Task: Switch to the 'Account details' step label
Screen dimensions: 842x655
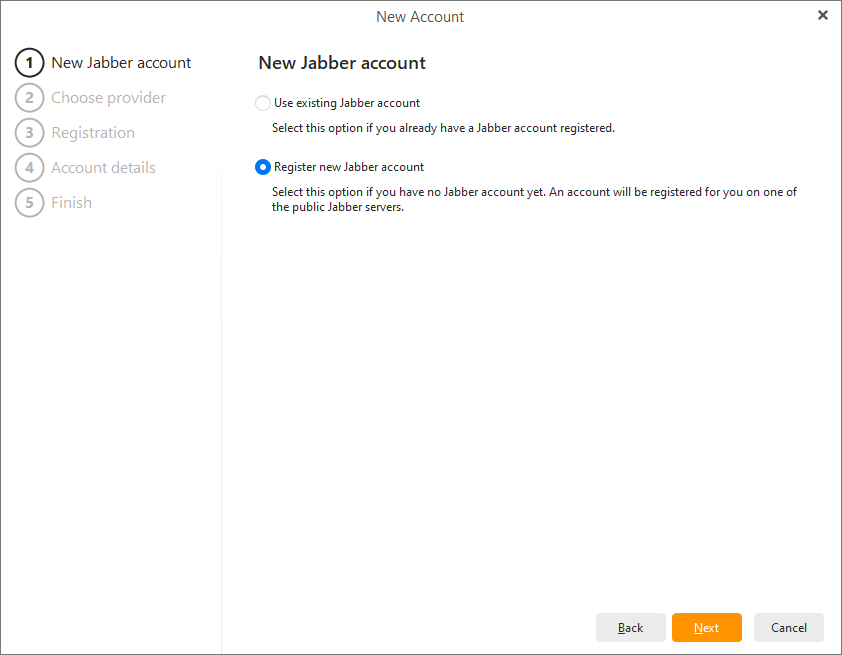Action: pyautogui.click(x=103, y=168)
